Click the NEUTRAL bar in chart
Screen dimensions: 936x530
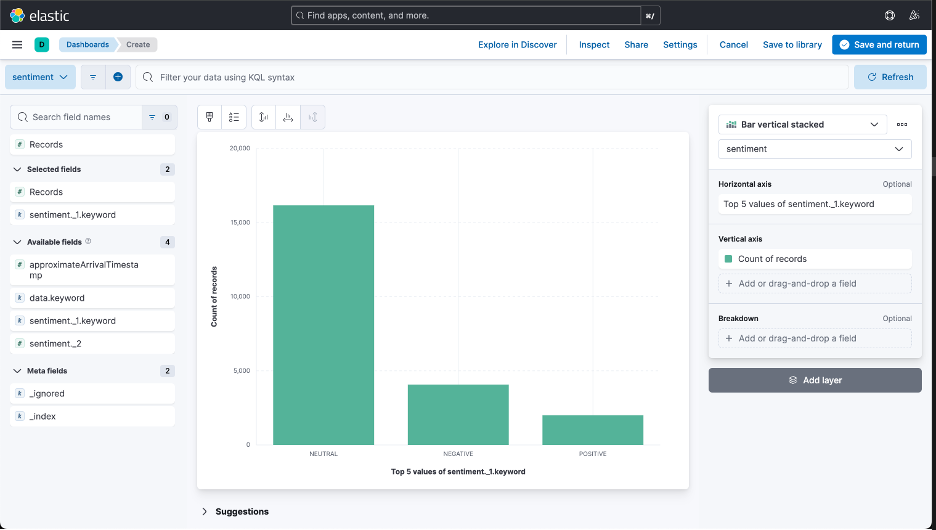click(x=324, y=325)
